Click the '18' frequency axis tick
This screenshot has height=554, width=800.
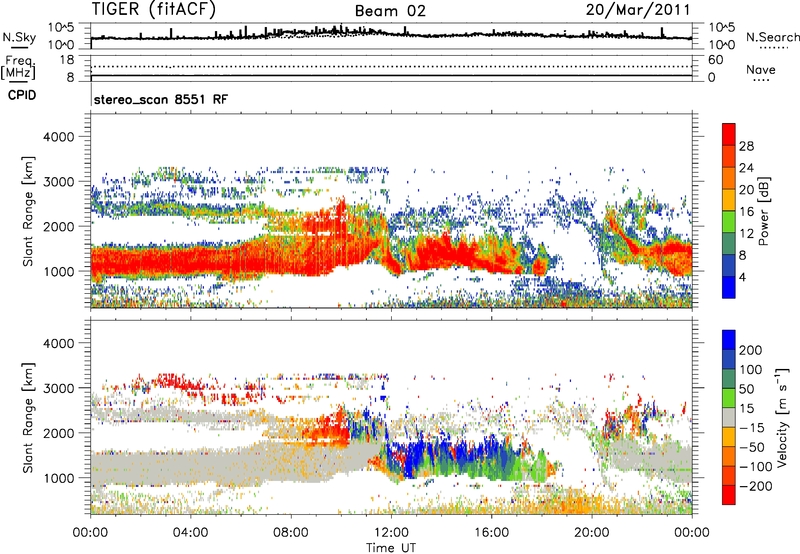click(x=67, y=60)
